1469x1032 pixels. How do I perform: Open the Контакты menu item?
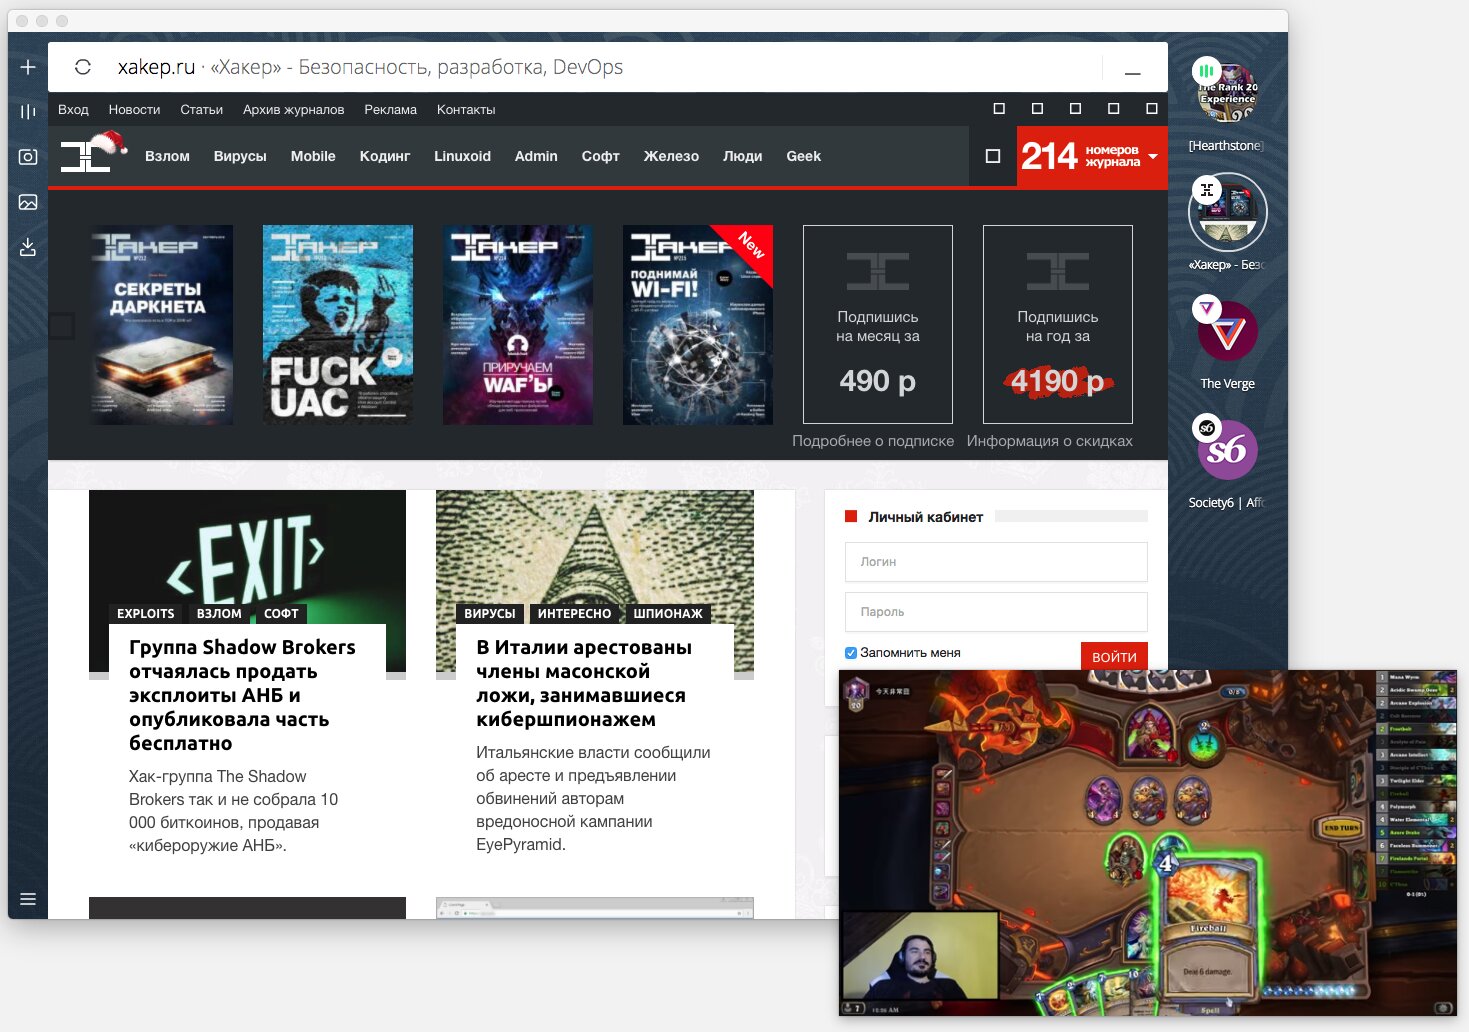point(466,110)
